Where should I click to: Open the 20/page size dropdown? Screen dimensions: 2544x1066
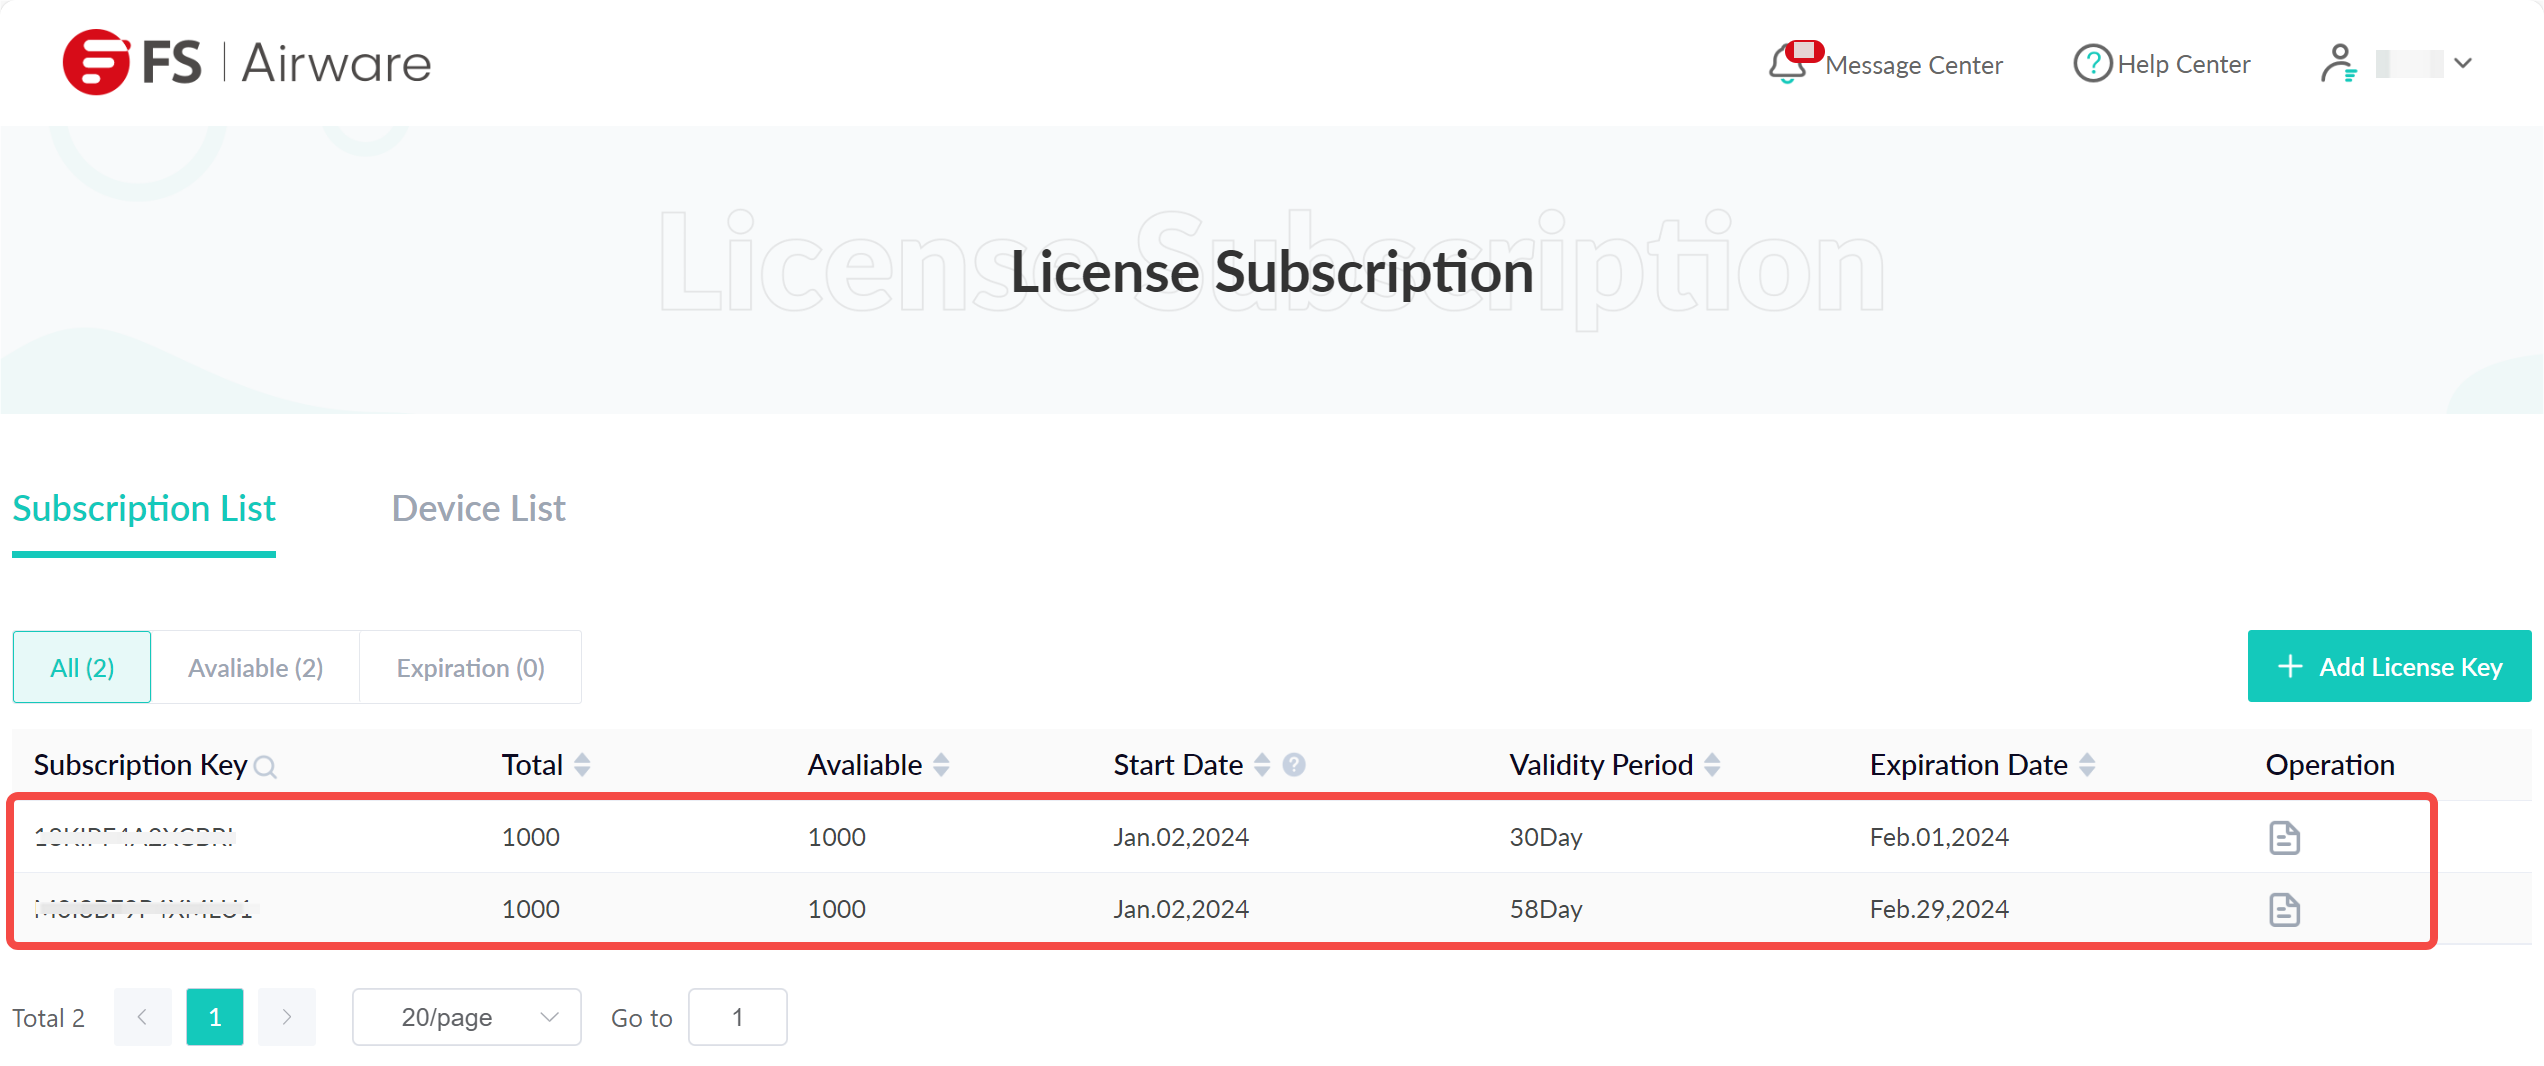466,1017
